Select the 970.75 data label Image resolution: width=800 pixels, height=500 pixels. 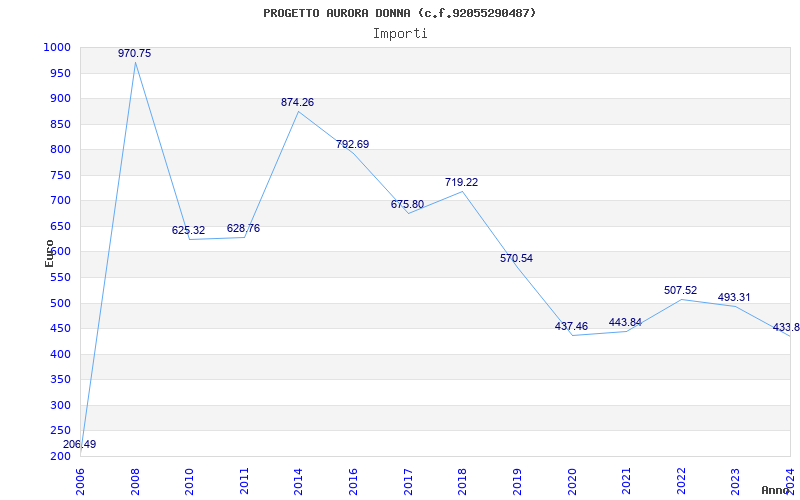click(135, 53)
